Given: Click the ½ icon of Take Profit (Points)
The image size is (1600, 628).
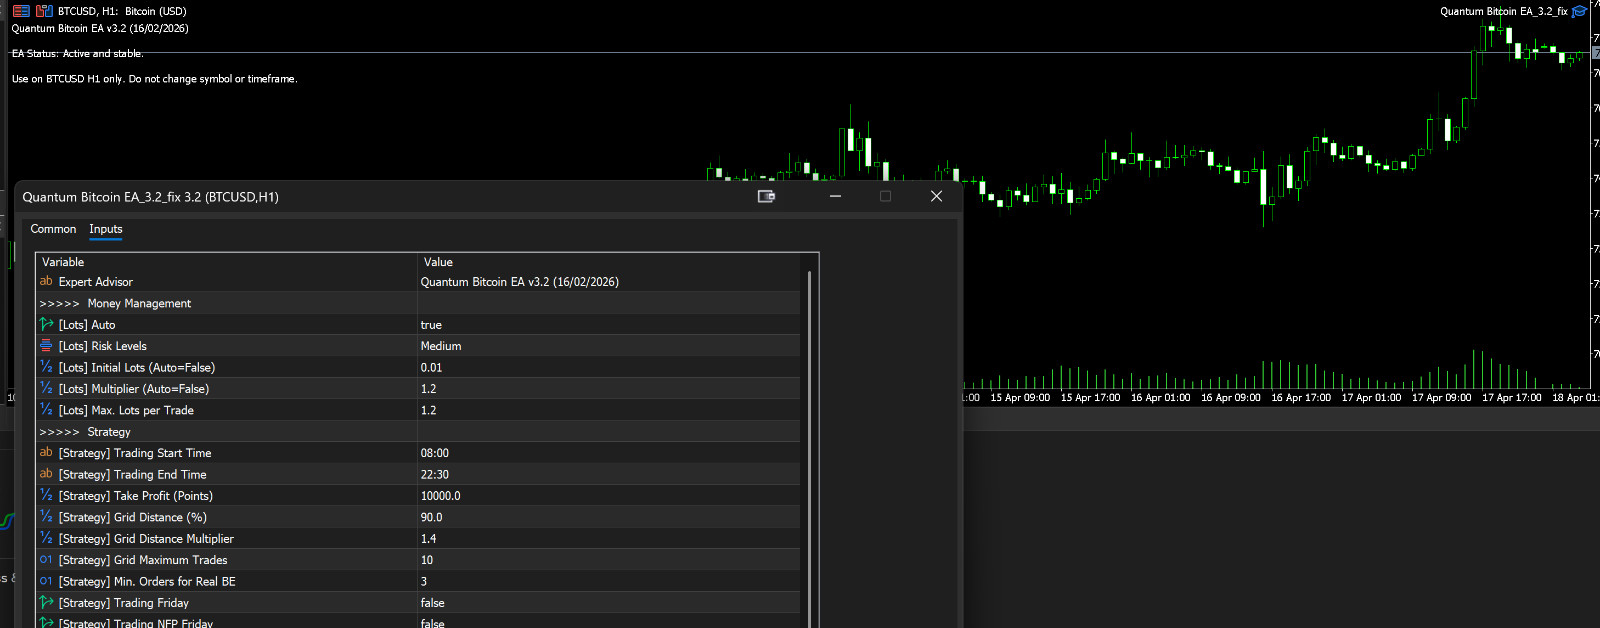Looking at the screenshot, I should pyautogui.click(x=46, y=495).
